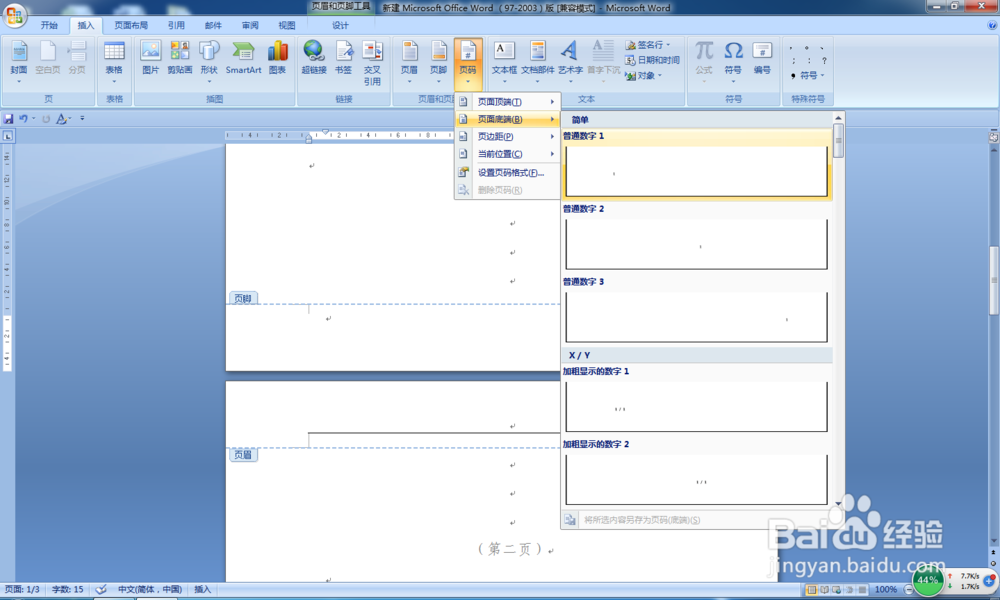
Task: Select Bold Numbers 2 (加粗显示的数字 2)
Action: [696, 479]
